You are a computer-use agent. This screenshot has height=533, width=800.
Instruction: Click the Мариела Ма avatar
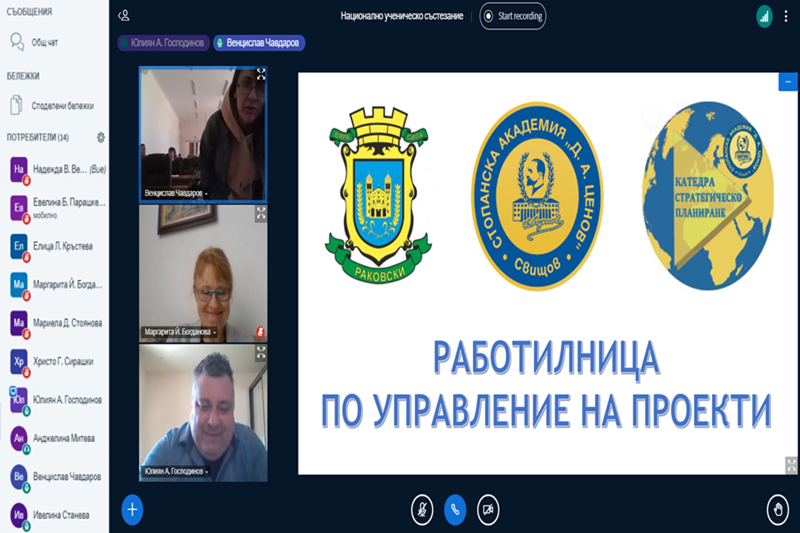(19, 323)
